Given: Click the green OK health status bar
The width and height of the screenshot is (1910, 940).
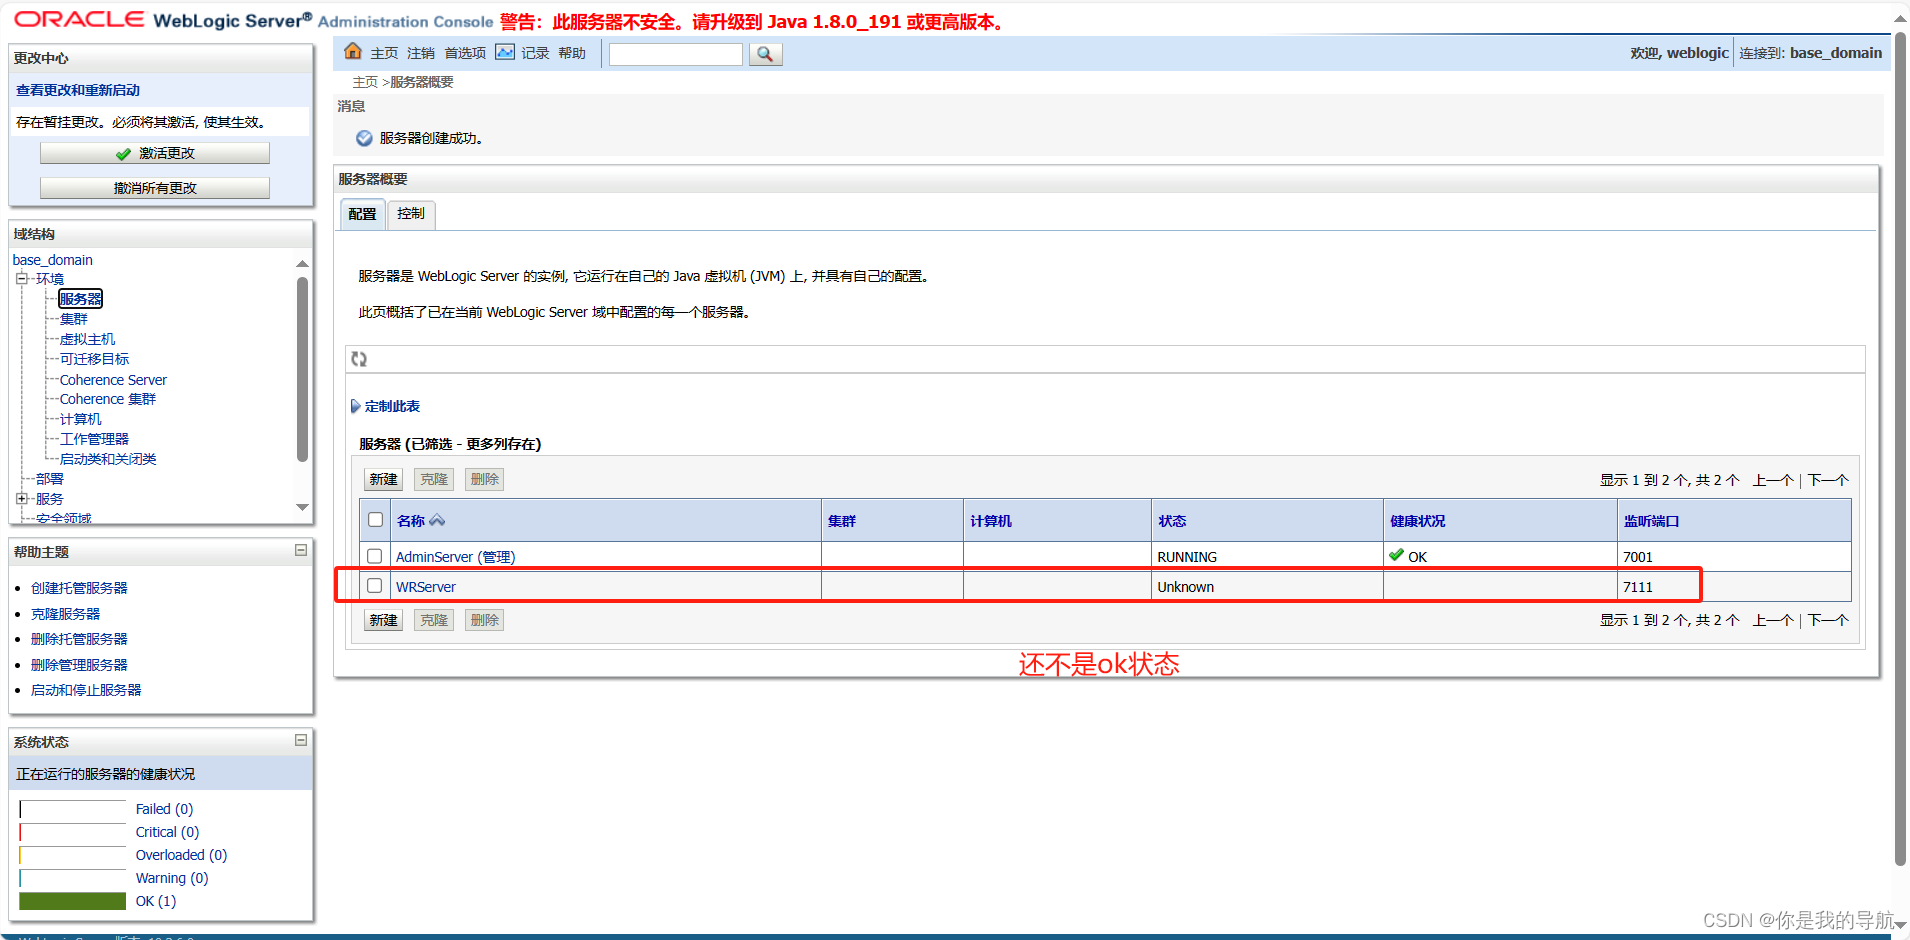Looking at the screenshot, I should 71,901.
